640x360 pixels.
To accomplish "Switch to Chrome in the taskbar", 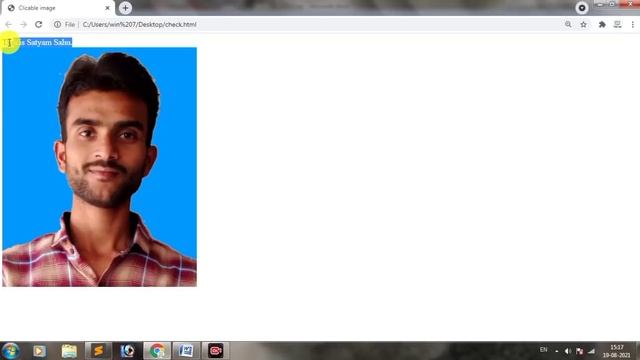I will (x=157, y=351).
